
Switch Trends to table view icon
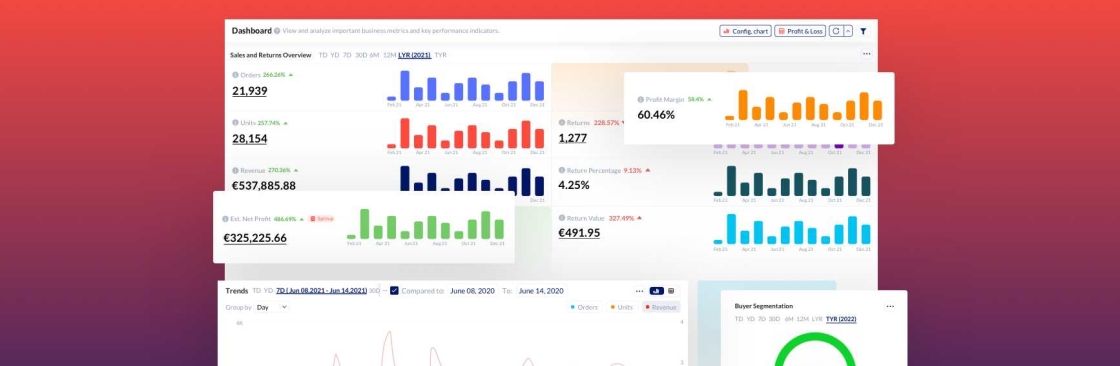(671, 291)
